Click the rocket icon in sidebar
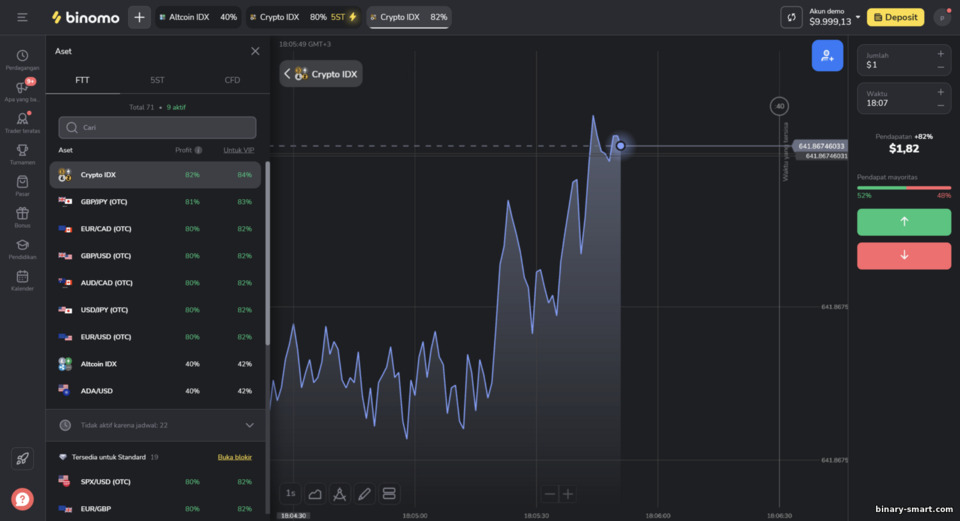The image size is (960, 521). [x=22, y=459]
